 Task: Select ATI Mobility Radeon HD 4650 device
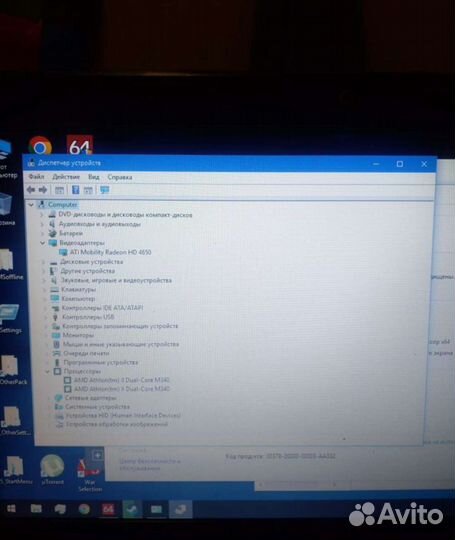(110, 252)
